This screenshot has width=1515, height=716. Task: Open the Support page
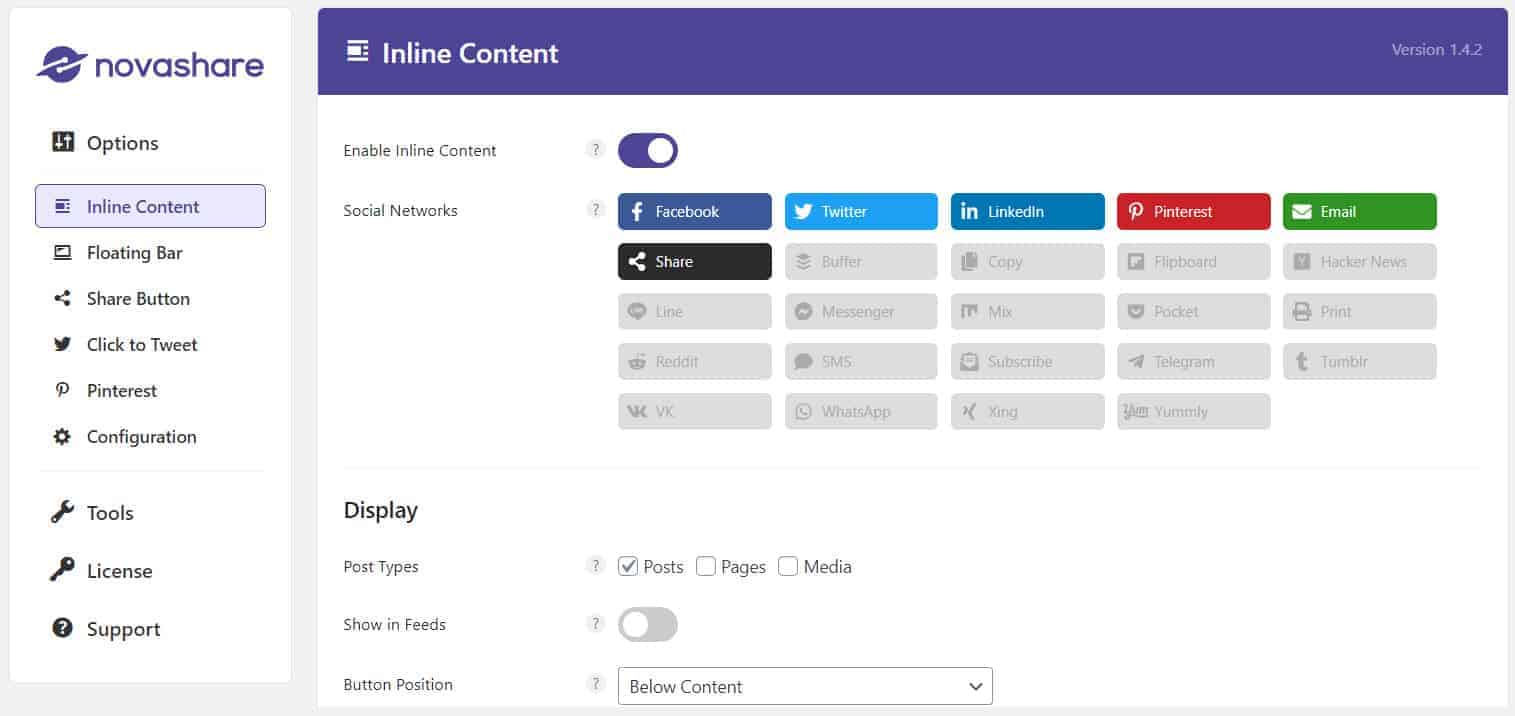click(x=122, y=629)
